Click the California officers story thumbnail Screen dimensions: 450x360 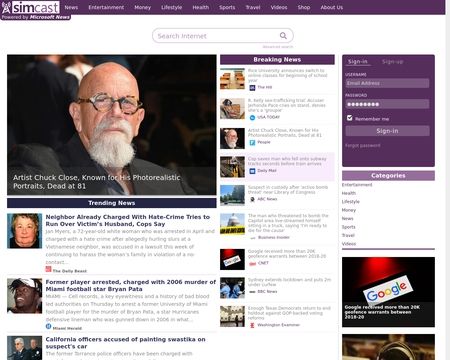25,348
